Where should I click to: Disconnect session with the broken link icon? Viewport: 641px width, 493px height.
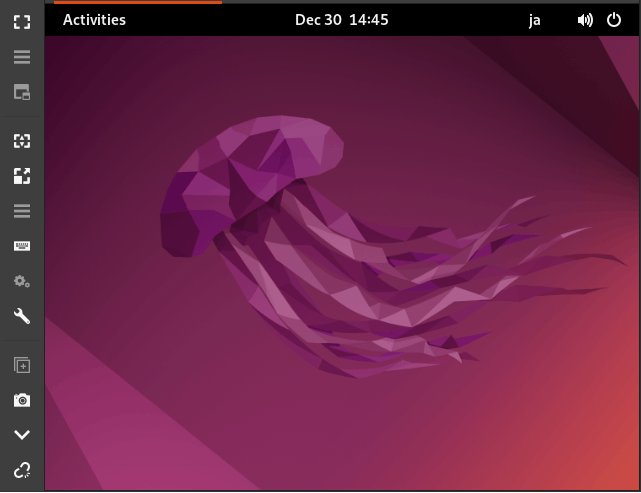pos(22,470)
